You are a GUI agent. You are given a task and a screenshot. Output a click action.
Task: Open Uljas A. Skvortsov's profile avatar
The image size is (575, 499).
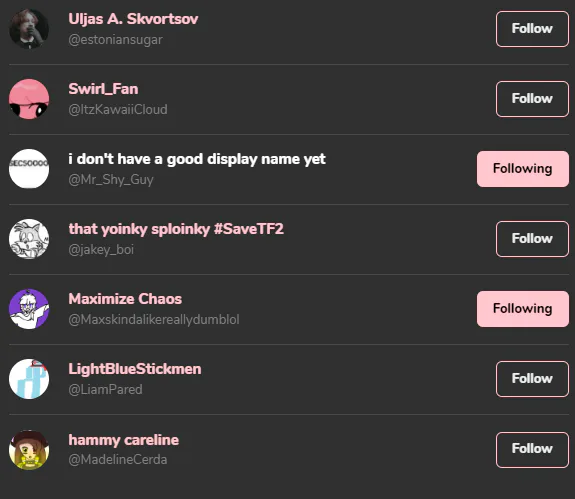coord(29,29)
